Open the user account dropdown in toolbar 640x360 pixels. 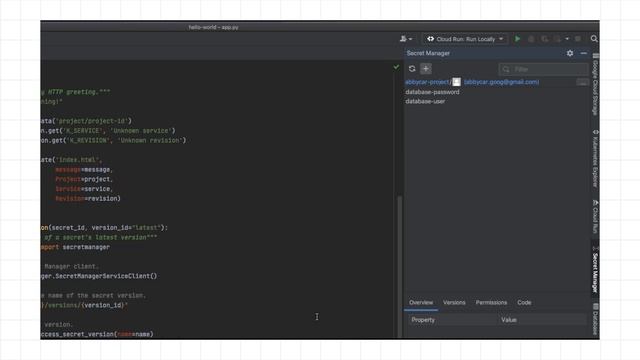coord(406,39)
